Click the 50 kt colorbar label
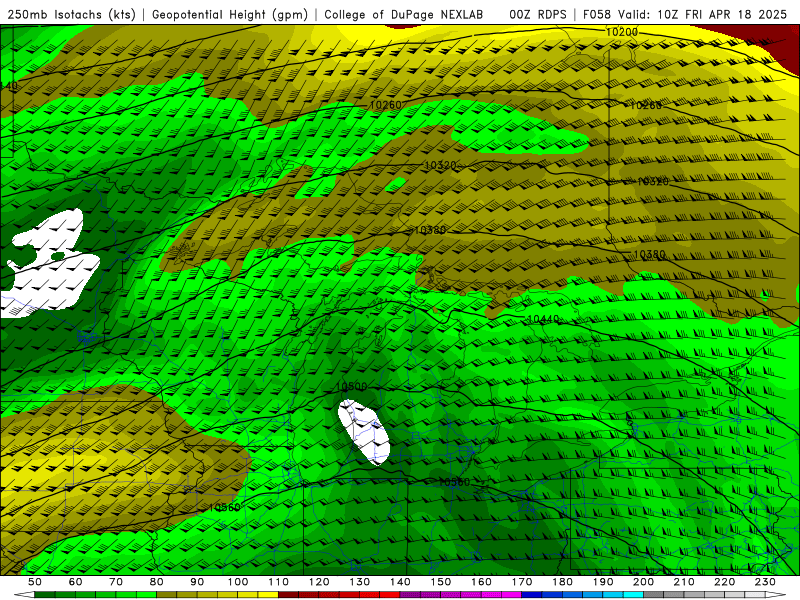The height and width of the screenshot is (600, 800). [x=35, y=582]
